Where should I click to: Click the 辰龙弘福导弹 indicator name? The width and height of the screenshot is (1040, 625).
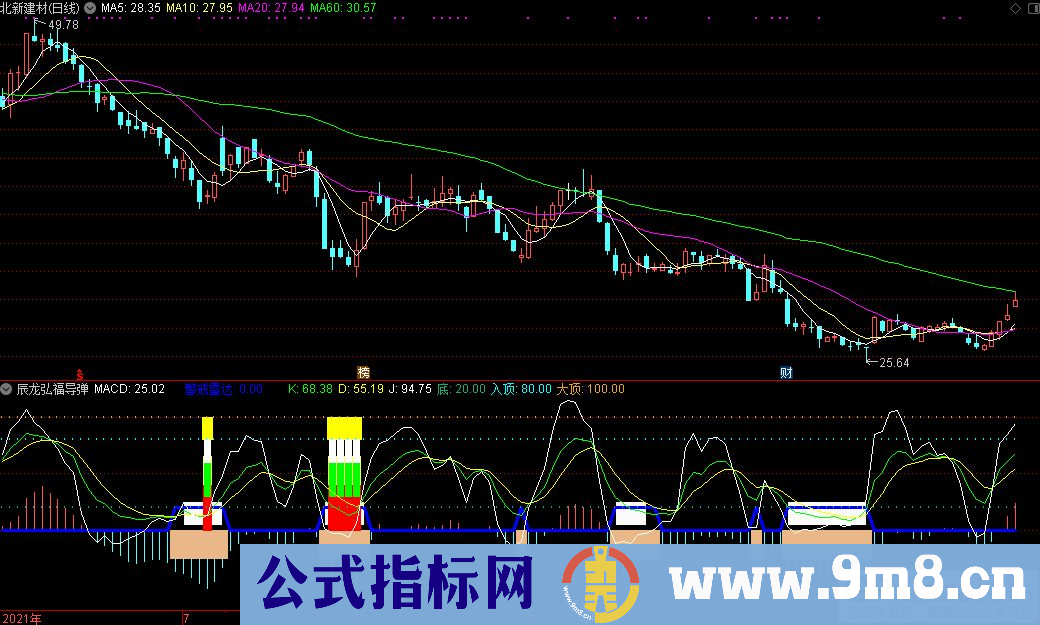[x=52, y=389]
